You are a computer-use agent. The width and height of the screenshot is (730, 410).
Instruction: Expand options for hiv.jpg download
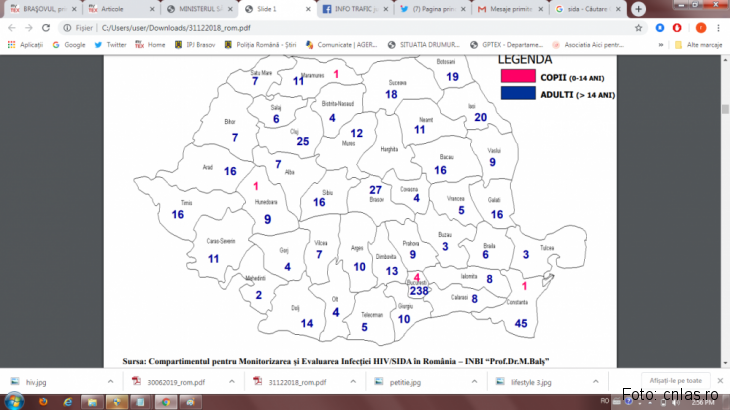[x=110, y=382]
